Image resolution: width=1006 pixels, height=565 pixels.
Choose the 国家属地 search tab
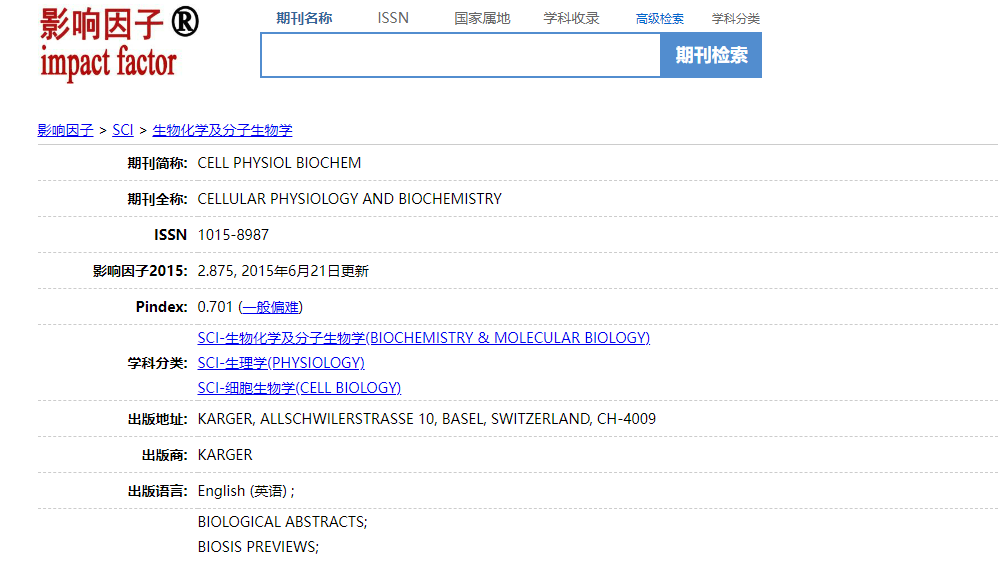point(482,18)
